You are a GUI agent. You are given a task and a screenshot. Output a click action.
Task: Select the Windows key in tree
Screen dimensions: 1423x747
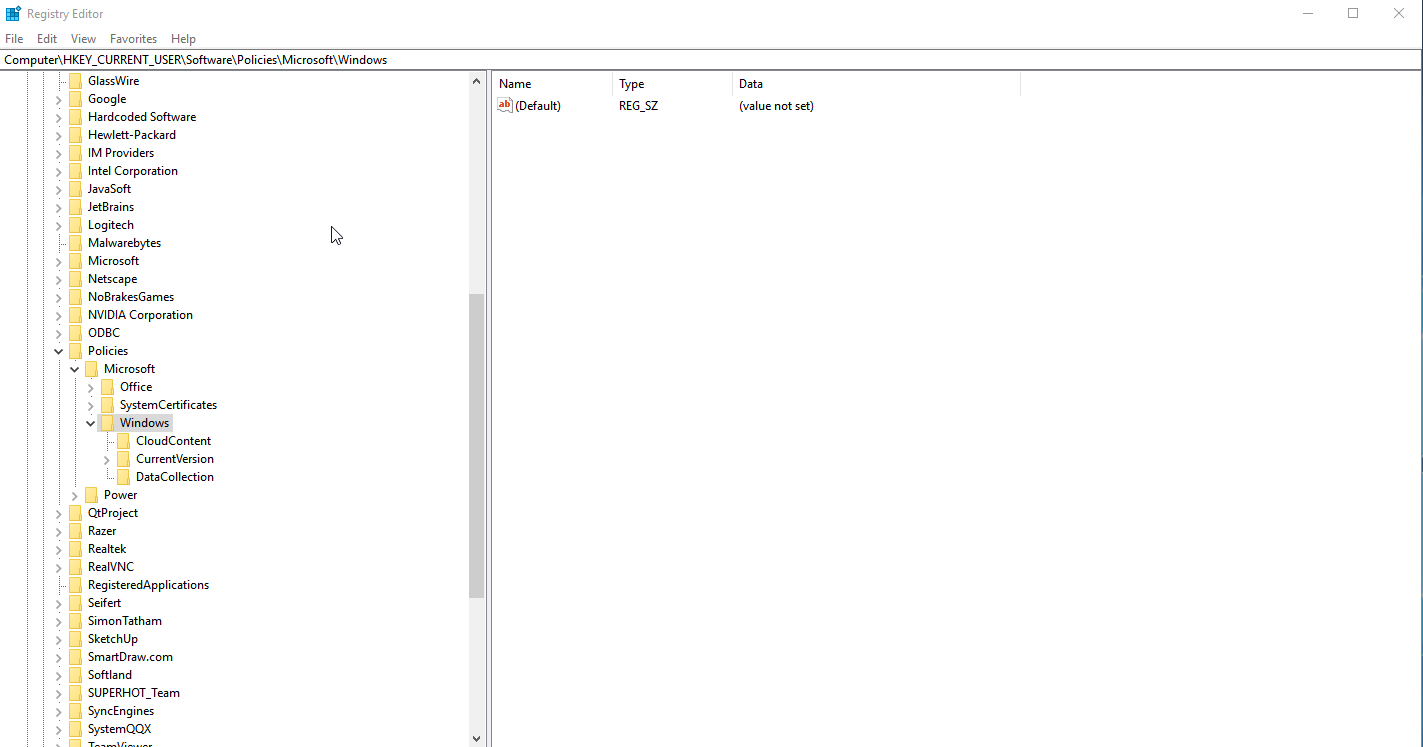(144, 423)
